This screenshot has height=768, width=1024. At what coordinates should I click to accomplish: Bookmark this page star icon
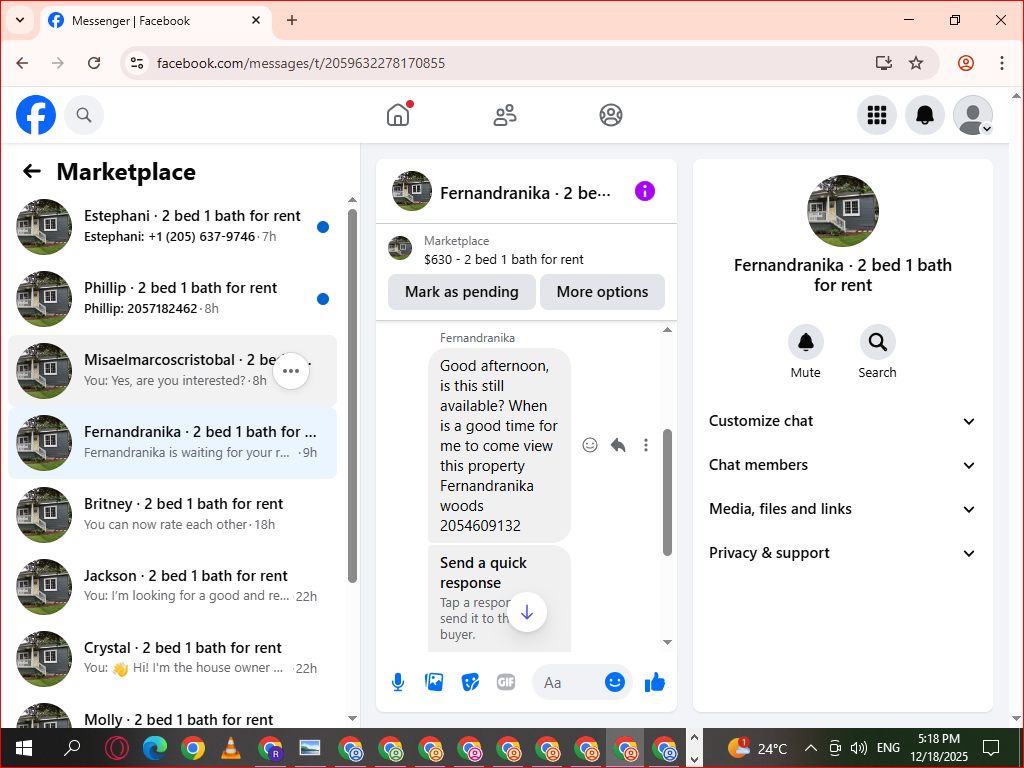click(916, 63)
